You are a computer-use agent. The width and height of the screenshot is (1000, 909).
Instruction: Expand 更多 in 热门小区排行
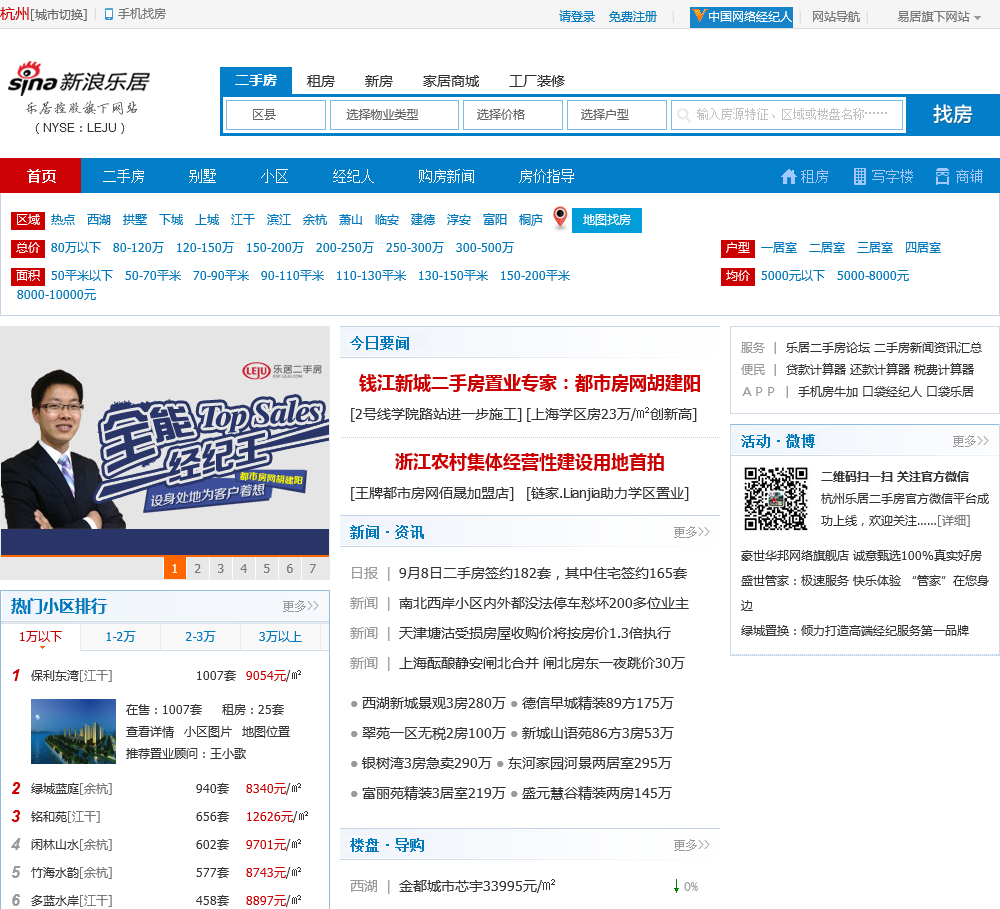pos(300,606)
